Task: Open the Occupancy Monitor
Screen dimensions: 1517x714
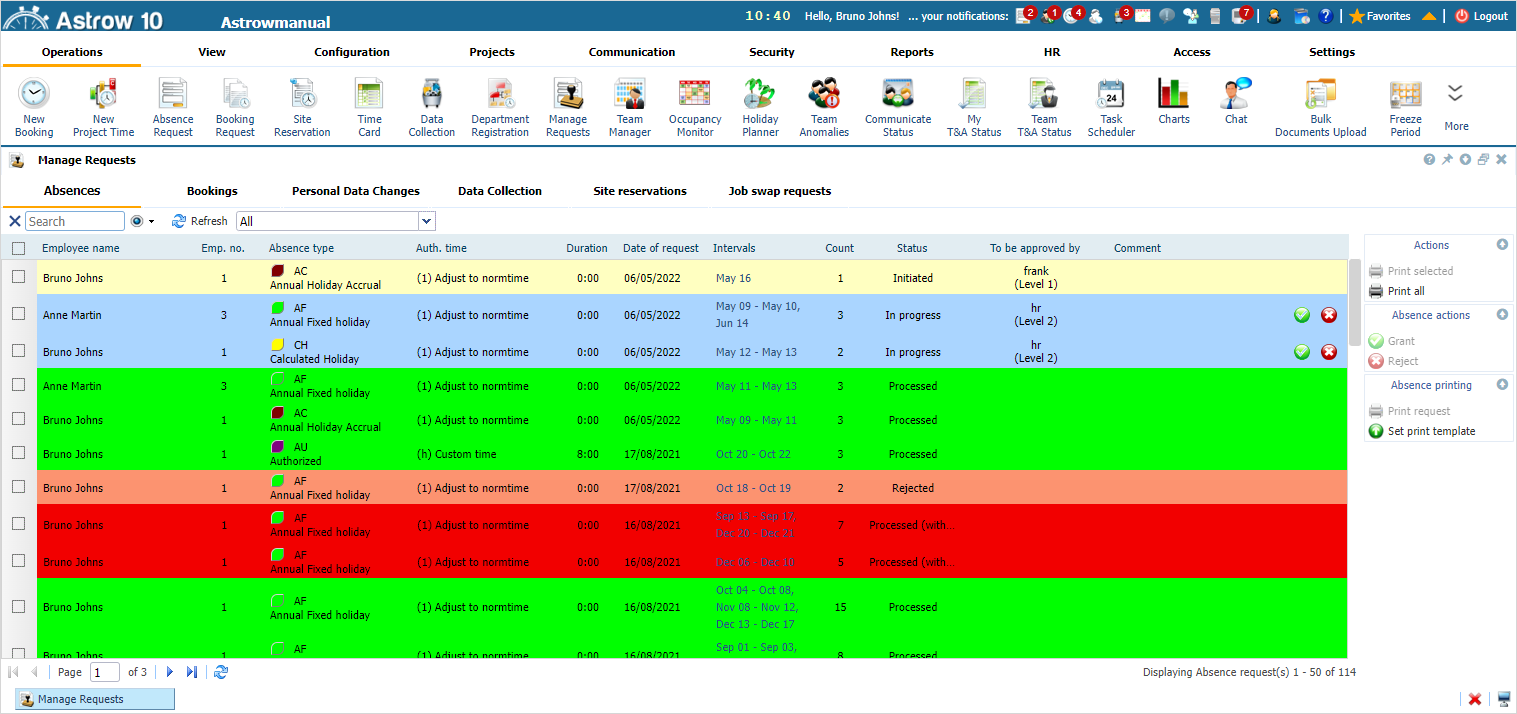Action: [x=694, y=105]
